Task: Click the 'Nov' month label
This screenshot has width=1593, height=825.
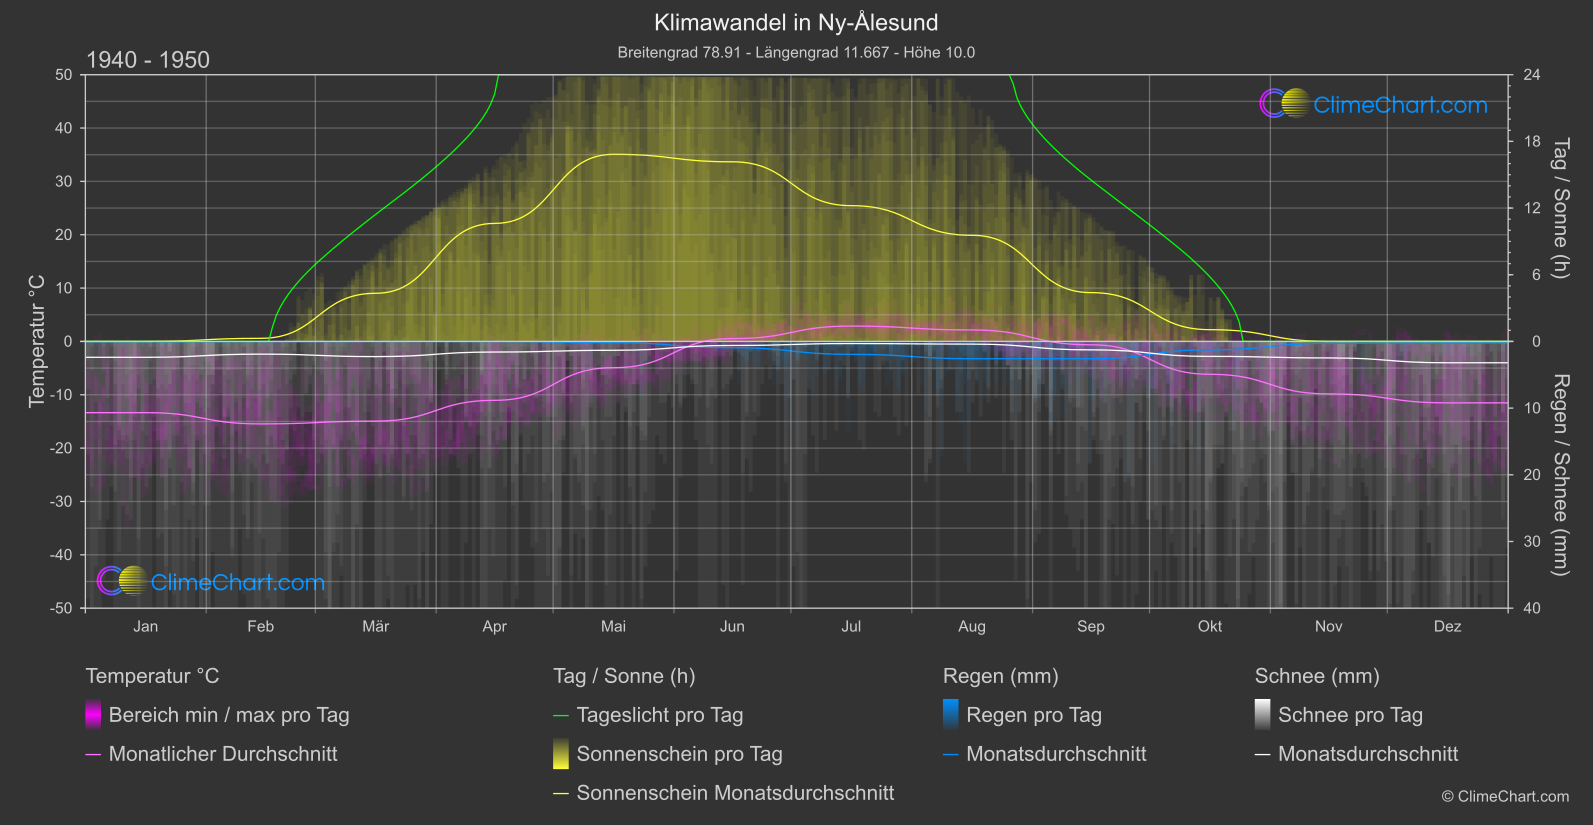Action: [1329, 626]
